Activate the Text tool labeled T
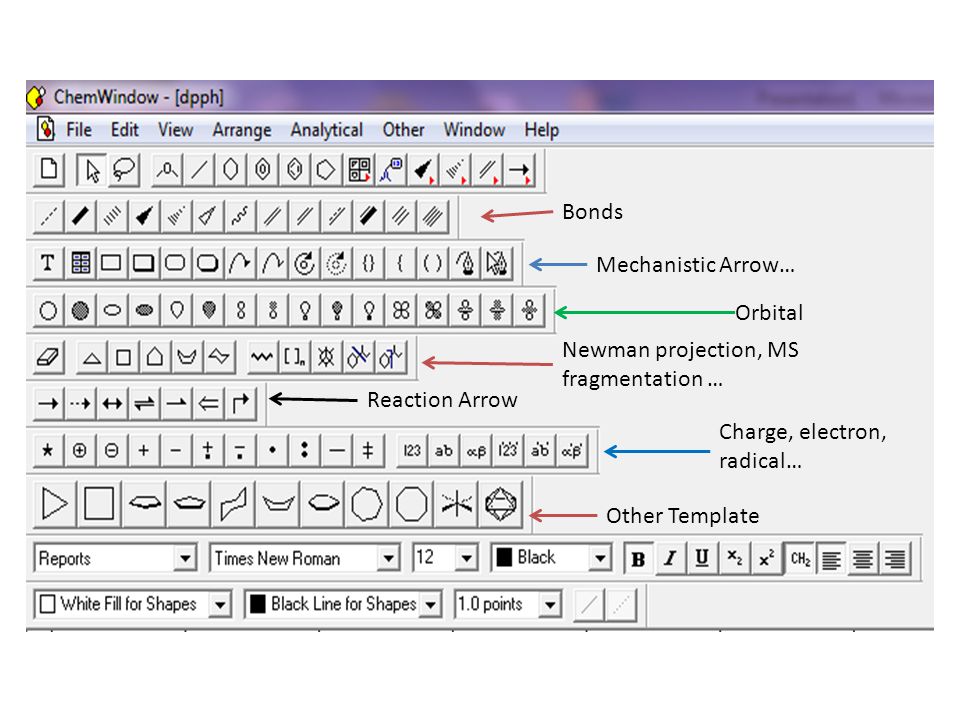This screenshot has width=960, height=720. pyautogui.click(x=48, y=263)
